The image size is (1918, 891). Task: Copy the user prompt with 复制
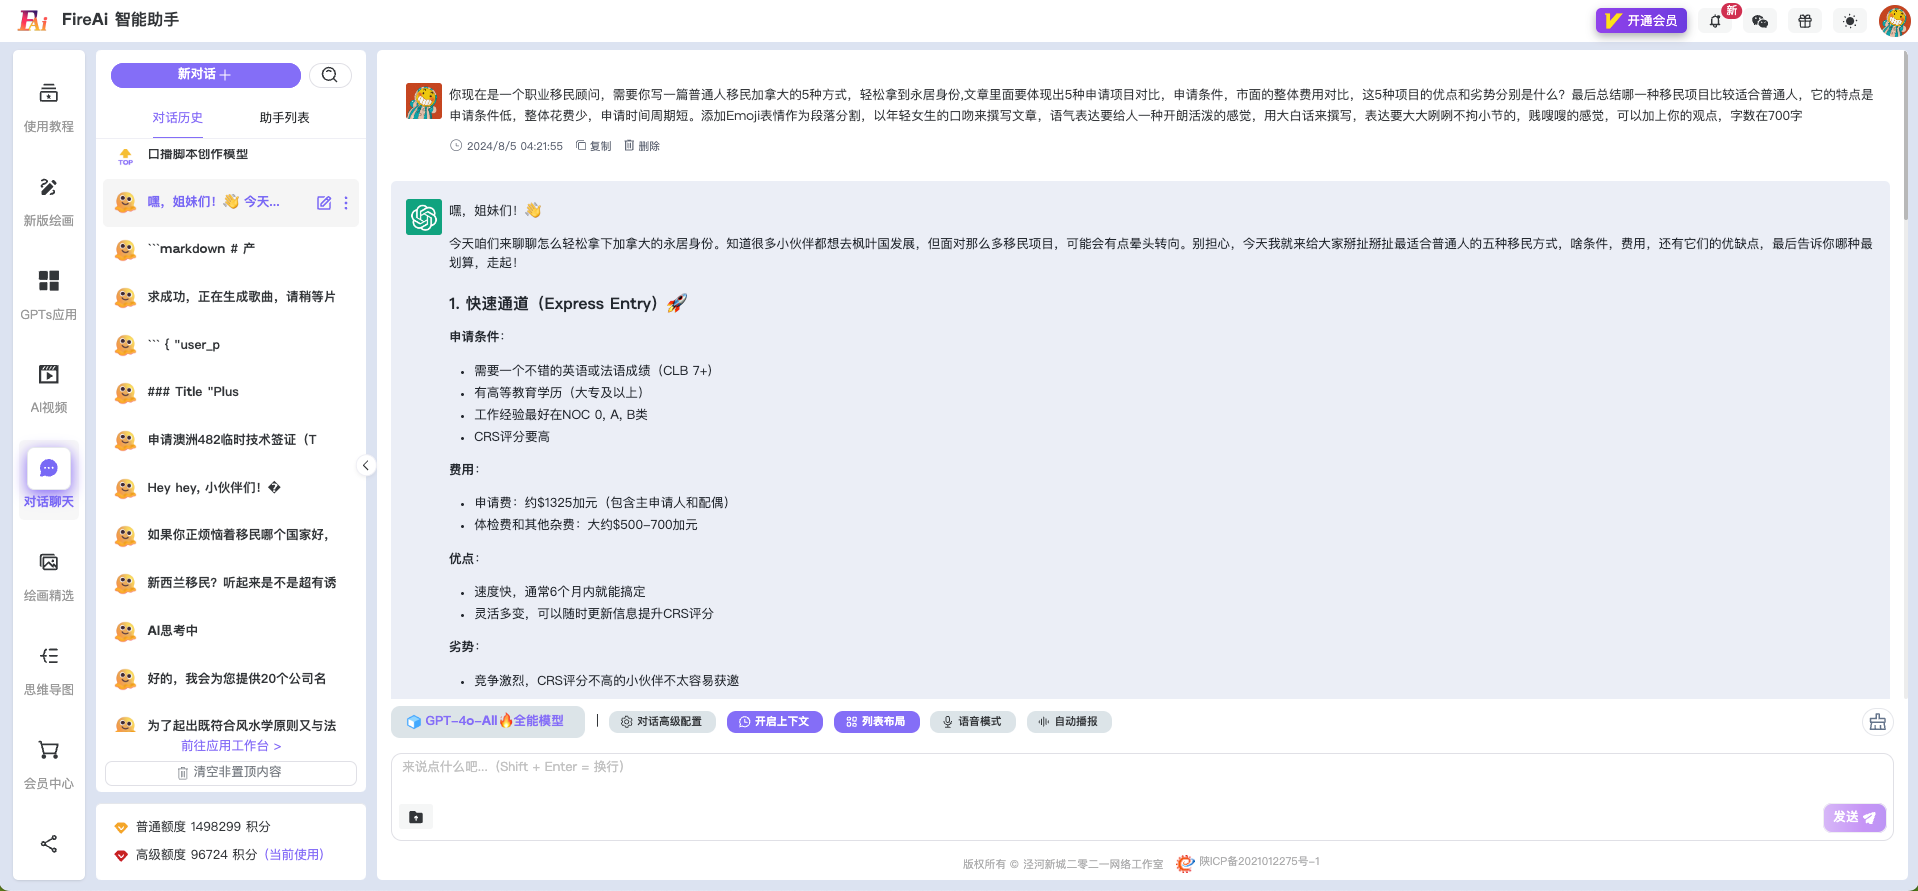[x=594, y=146]
